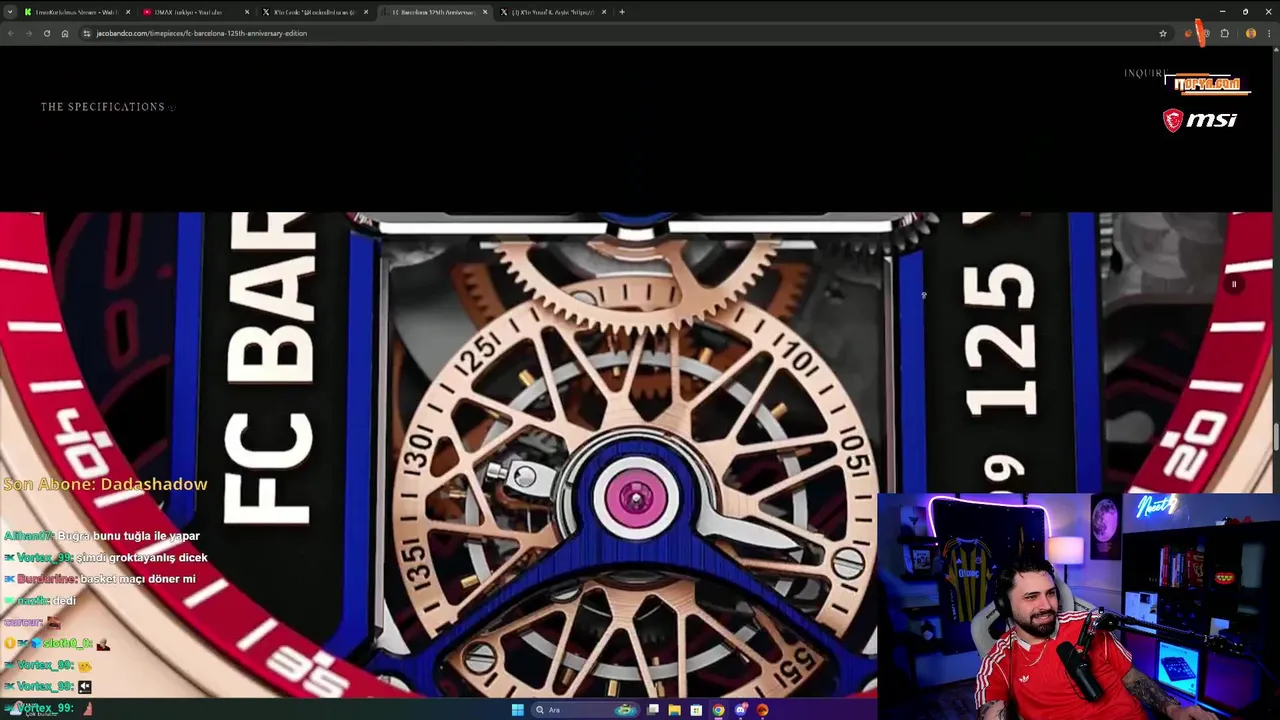This screenshot has height=720, width=1280.
Task: Switch to the last X tab
Action: coord(552,12)
